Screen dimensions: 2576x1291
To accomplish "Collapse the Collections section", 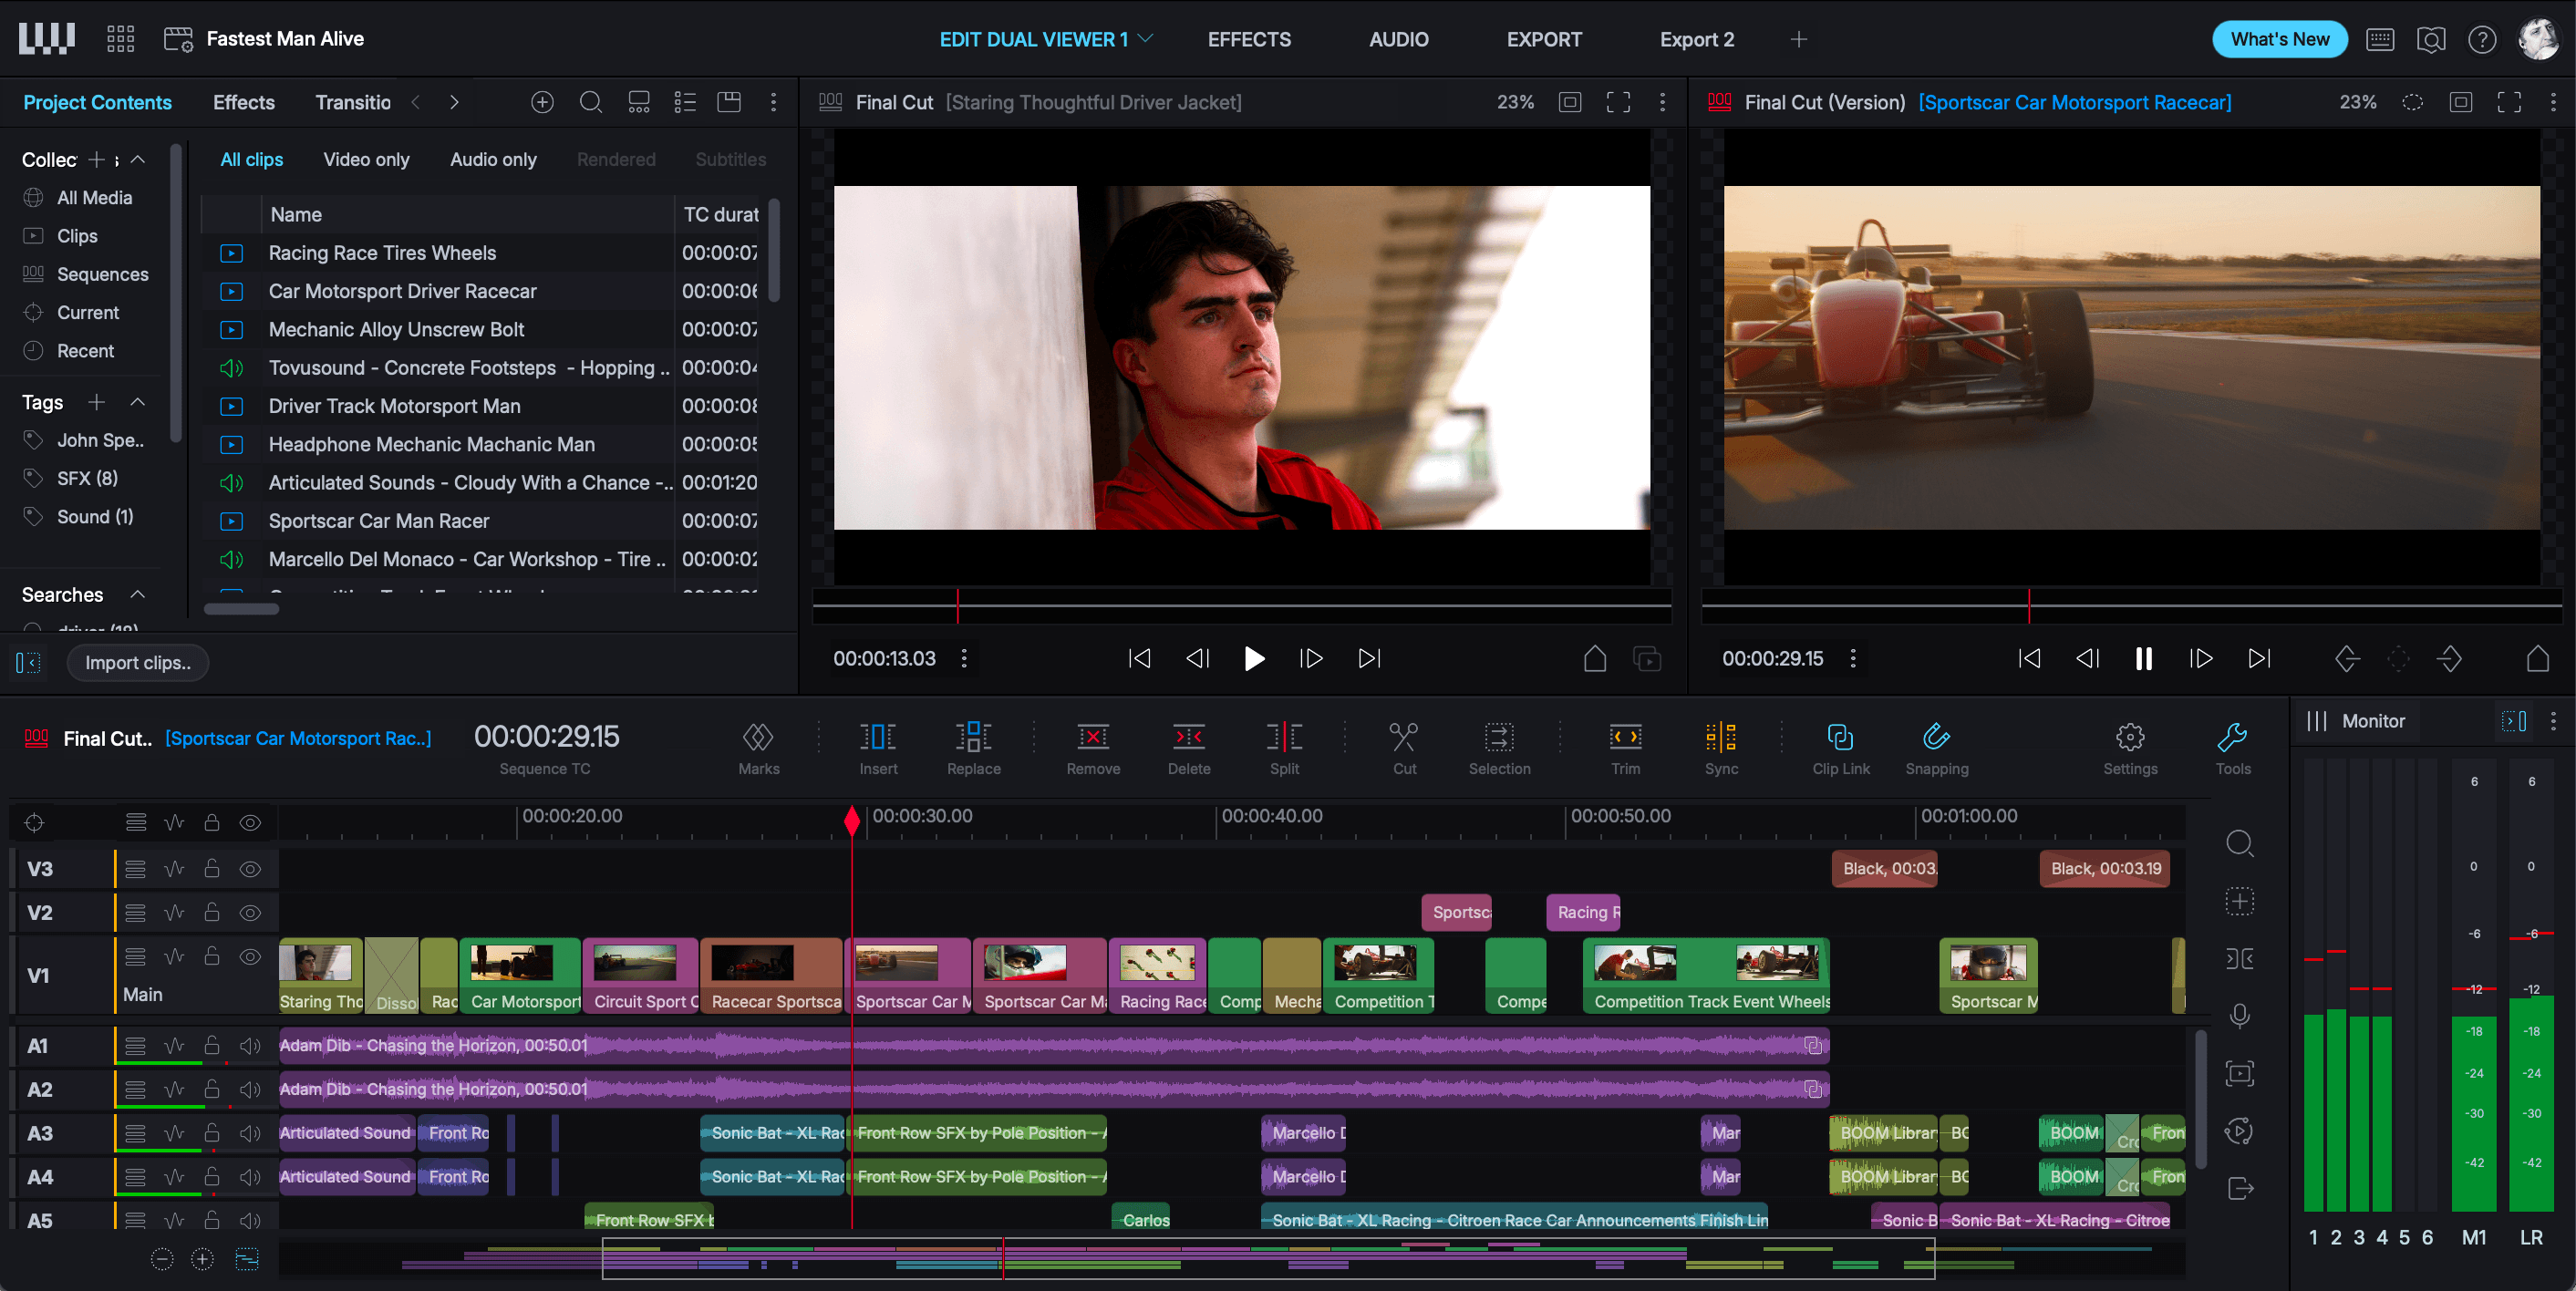I will (138, 159).
